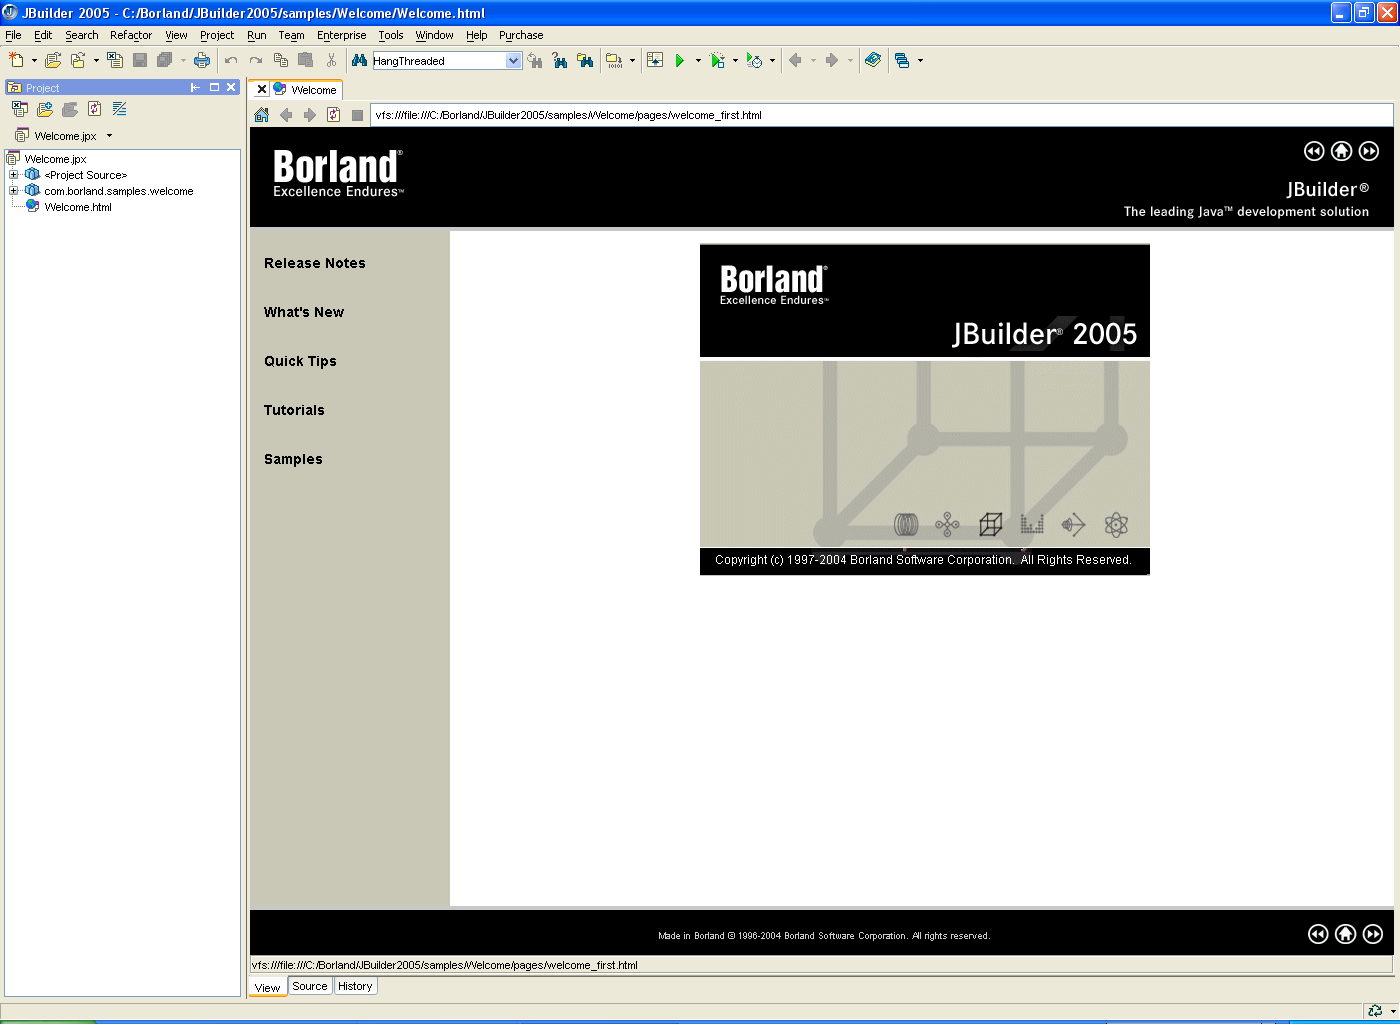Close the Welcome tab with the X button

tap(262, 89)
